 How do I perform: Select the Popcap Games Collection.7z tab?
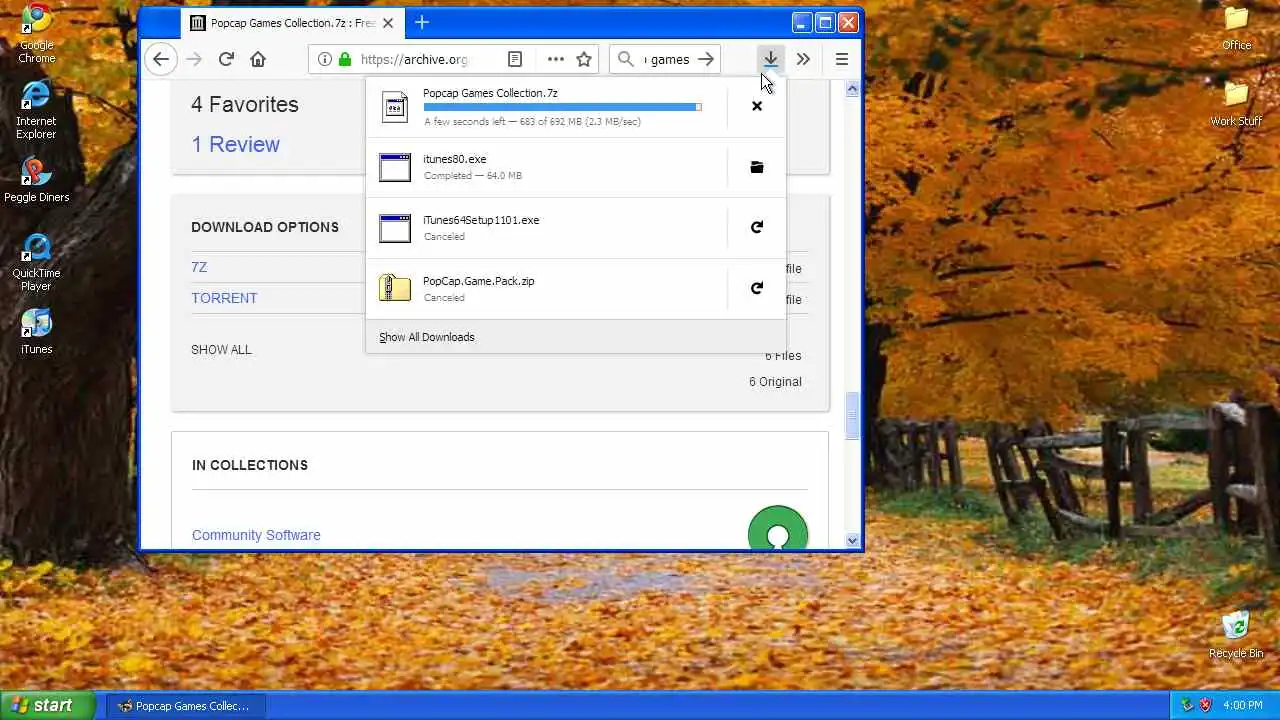tap(292, 23)
